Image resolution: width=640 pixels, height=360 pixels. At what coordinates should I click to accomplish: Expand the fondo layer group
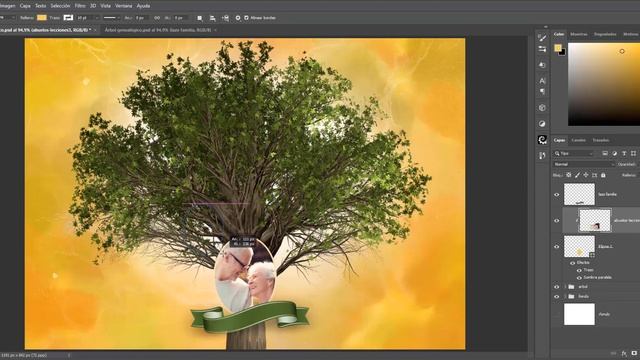click(x=565, y=296)
